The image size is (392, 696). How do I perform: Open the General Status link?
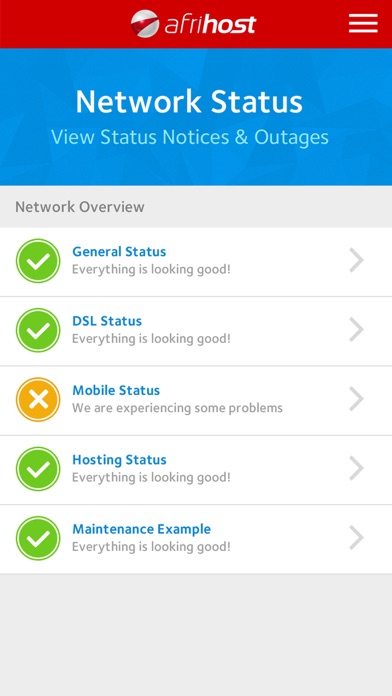(119, 252)
